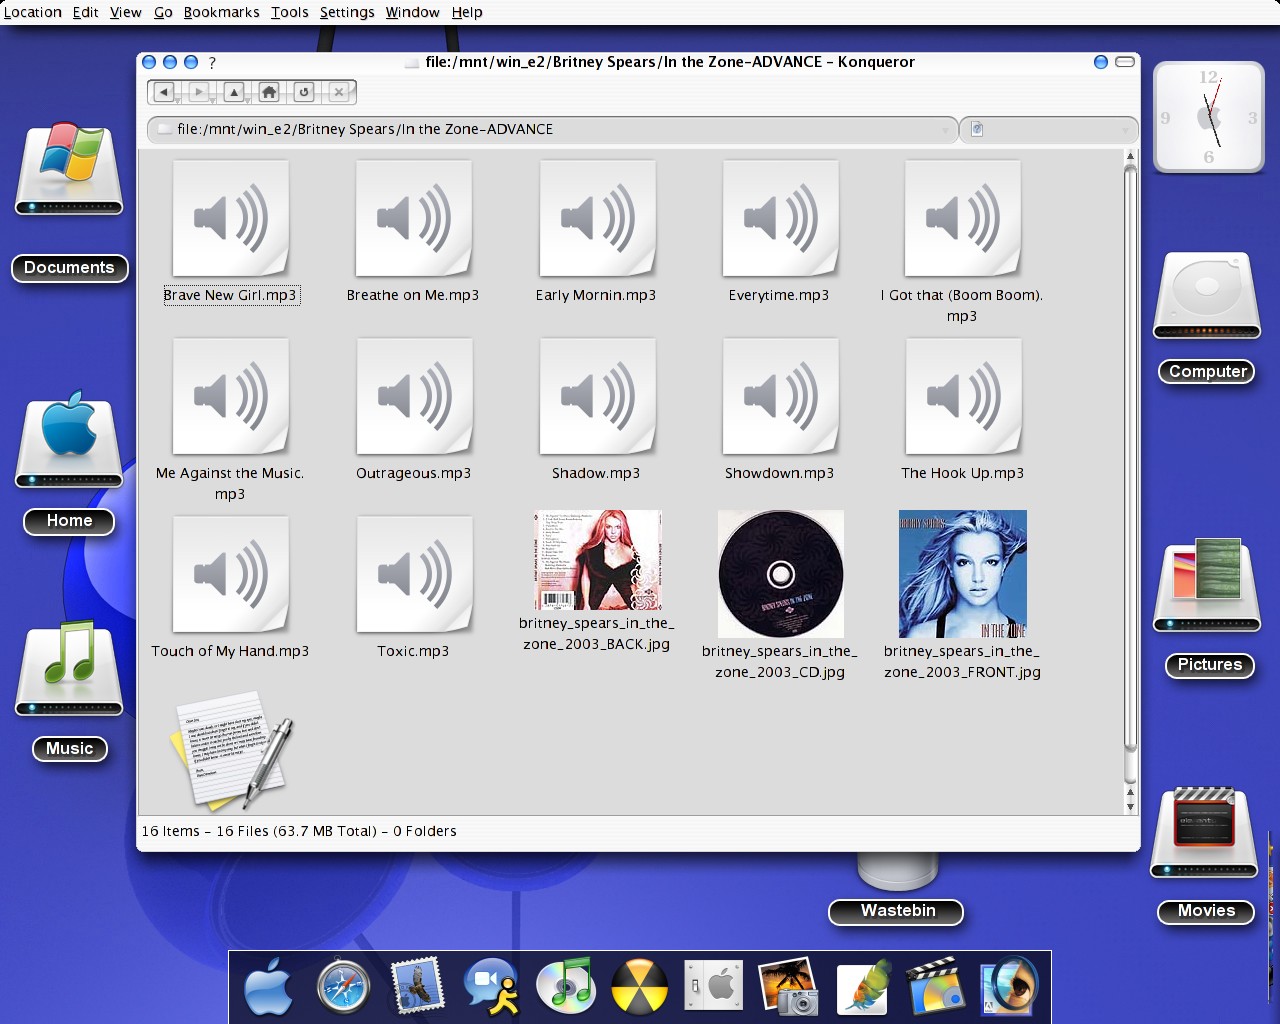
Task: Open the Go menu
Action: [163, 12]
